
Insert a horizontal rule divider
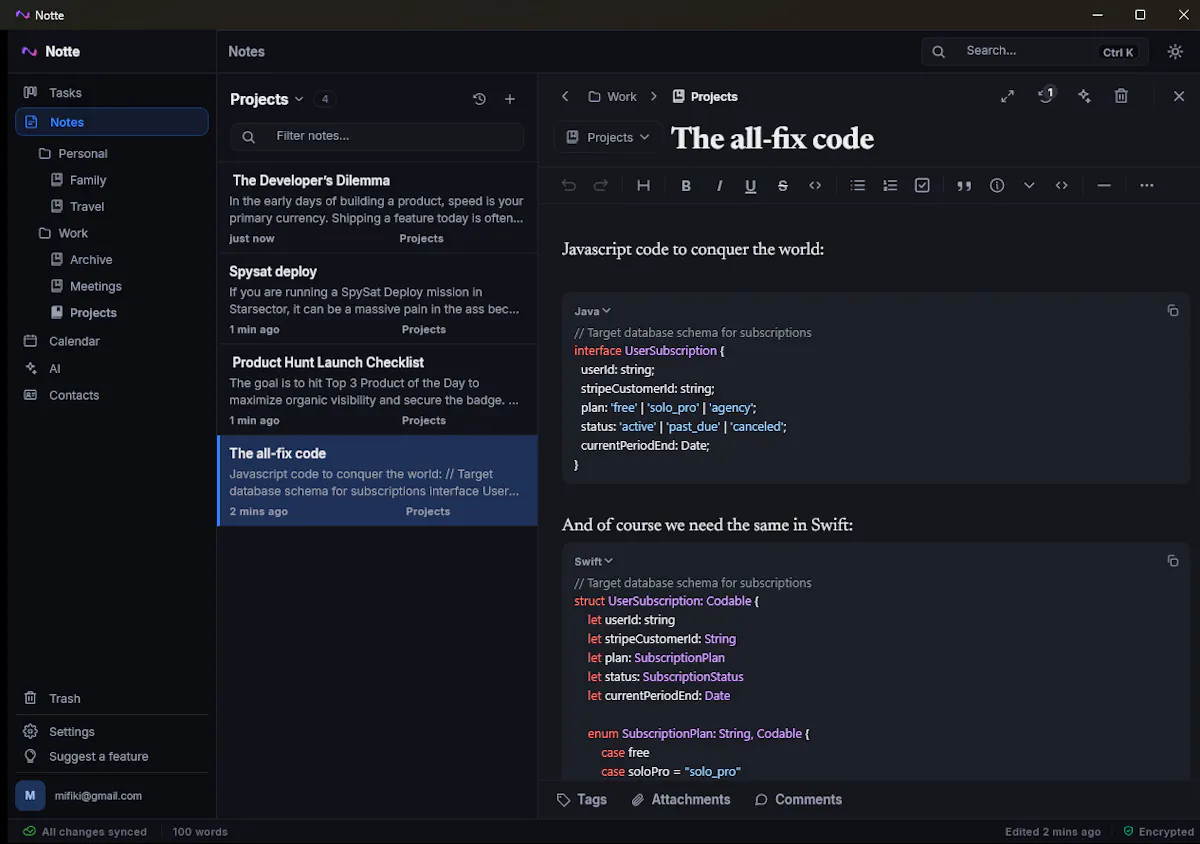1104,185
